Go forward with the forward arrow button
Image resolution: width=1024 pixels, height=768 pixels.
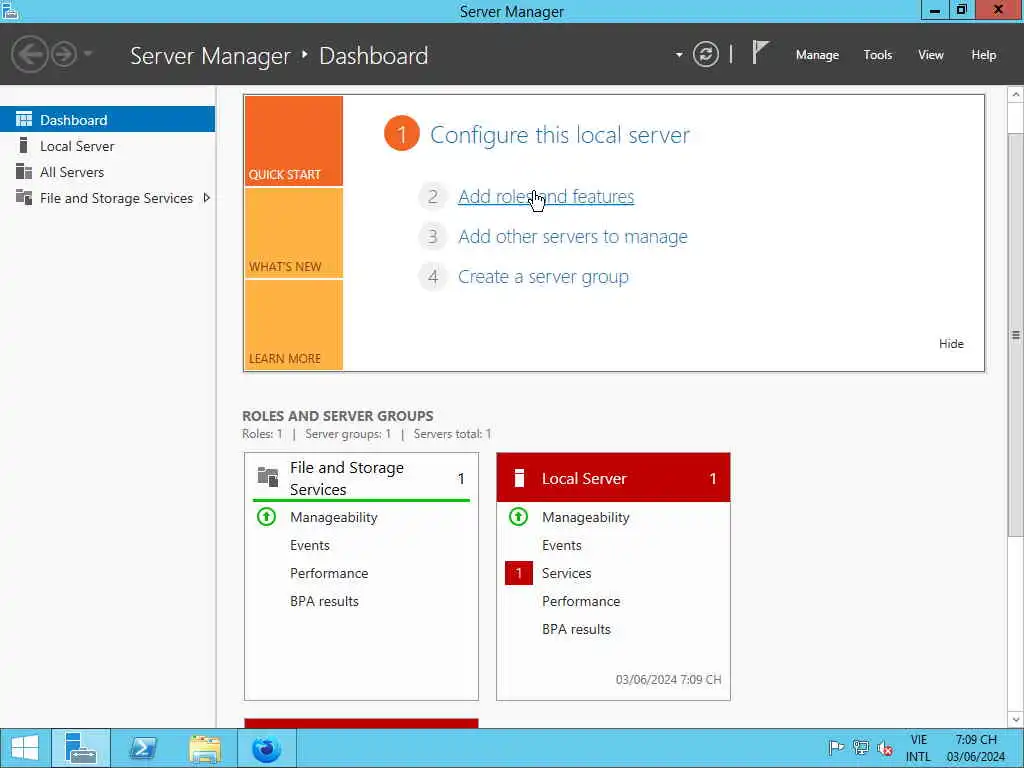(x=64, y=54)
